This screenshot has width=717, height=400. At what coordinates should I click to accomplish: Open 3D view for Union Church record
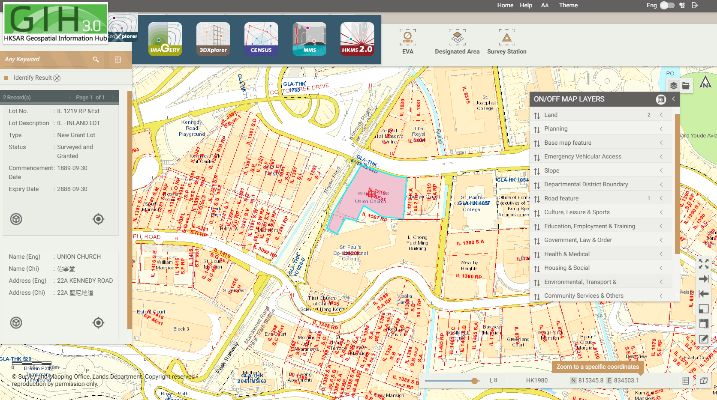16,323
